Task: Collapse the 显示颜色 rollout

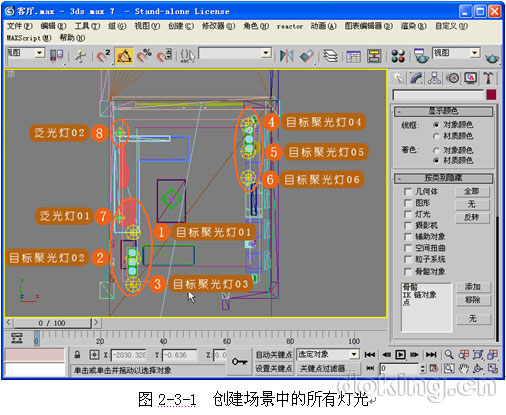Action: pos(443,111)
